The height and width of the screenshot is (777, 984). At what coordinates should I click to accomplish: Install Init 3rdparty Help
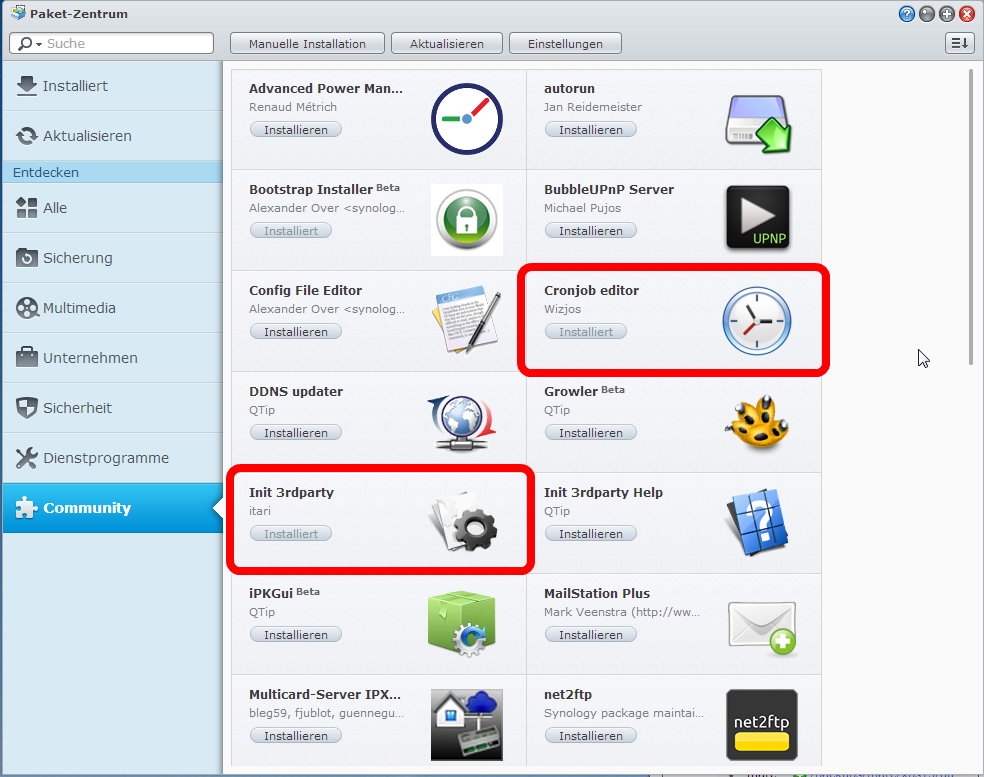(x=591, y=533)
